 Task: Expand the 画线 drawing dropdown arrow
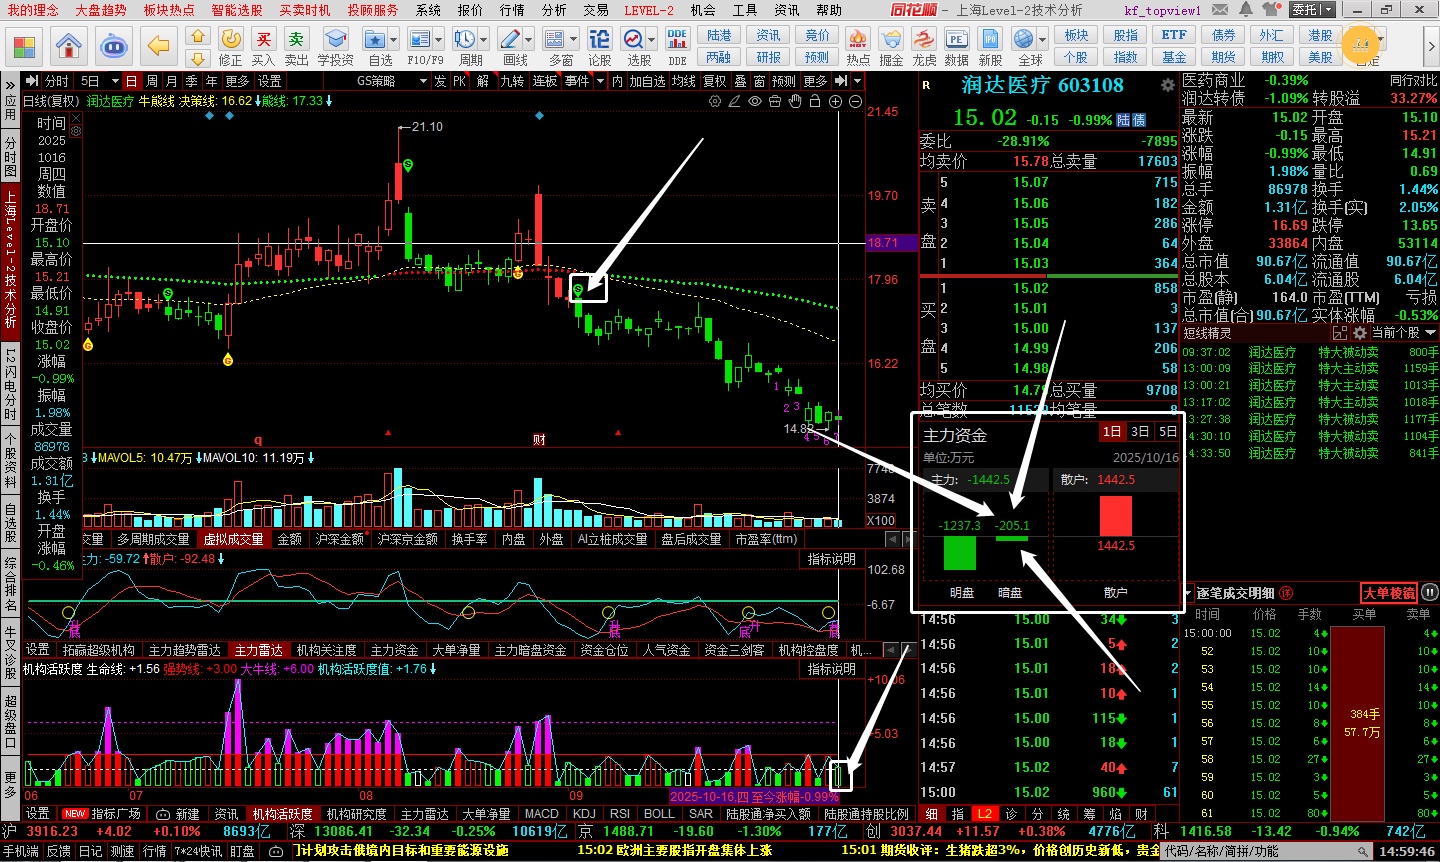click(x=528, y=39)
